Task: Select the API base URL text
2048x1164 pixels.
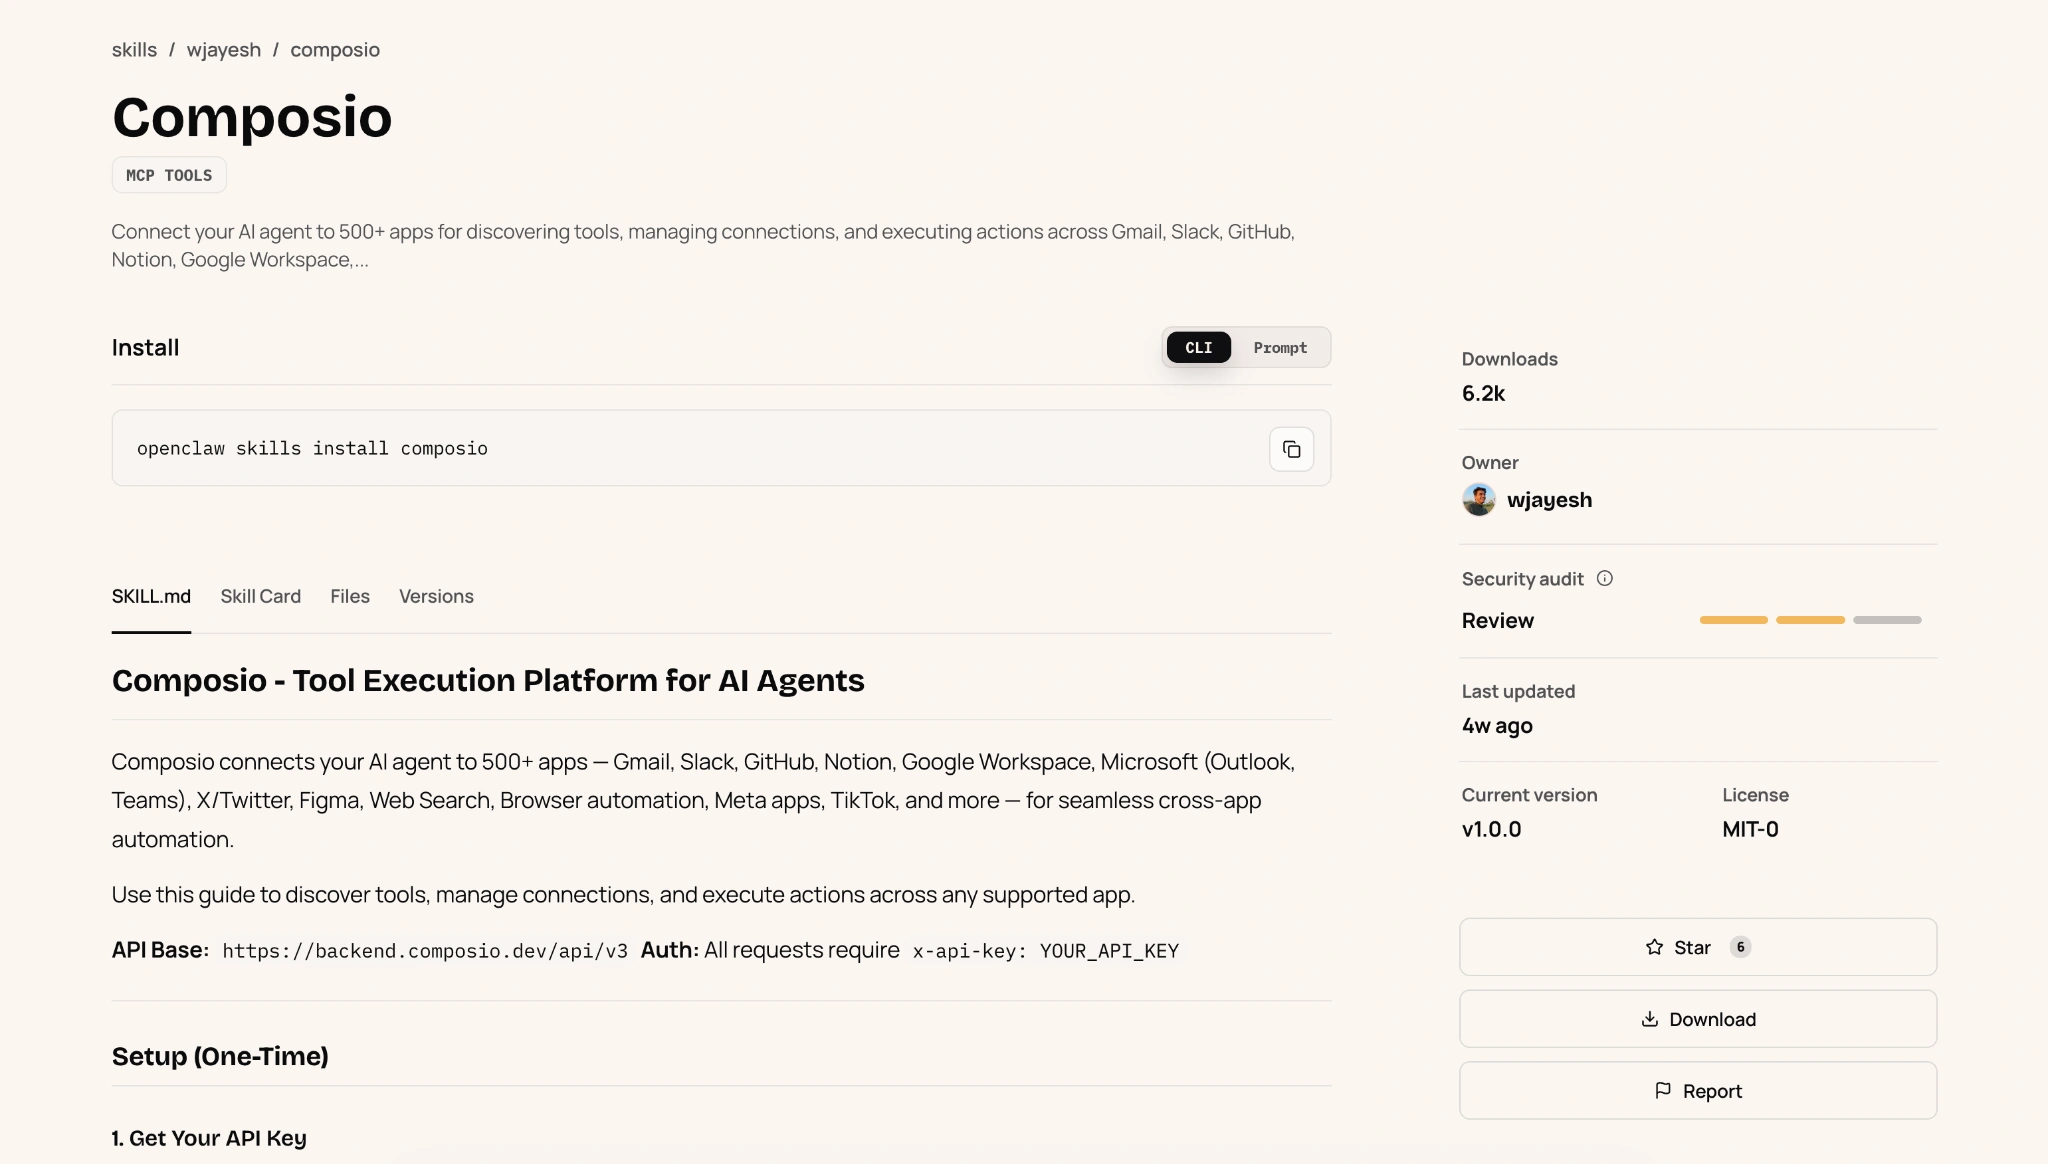Action: pos(425,951)
